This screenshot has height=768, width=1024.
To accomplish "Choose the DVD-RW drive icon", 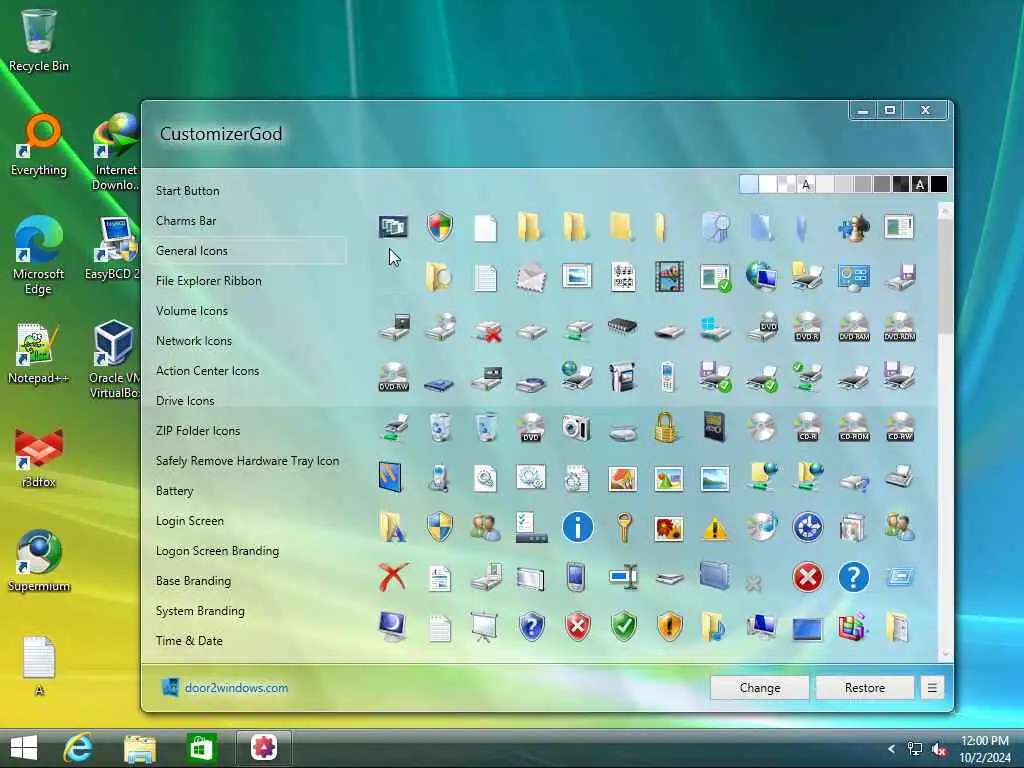I will point(394,377).
